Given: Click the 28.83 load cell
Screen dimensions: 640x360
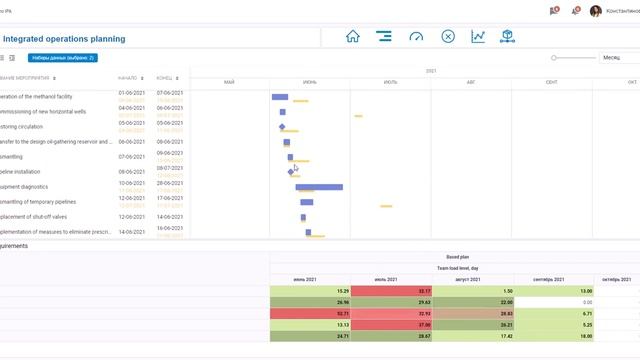Looking at the screenshot, I should pos(473,314).
